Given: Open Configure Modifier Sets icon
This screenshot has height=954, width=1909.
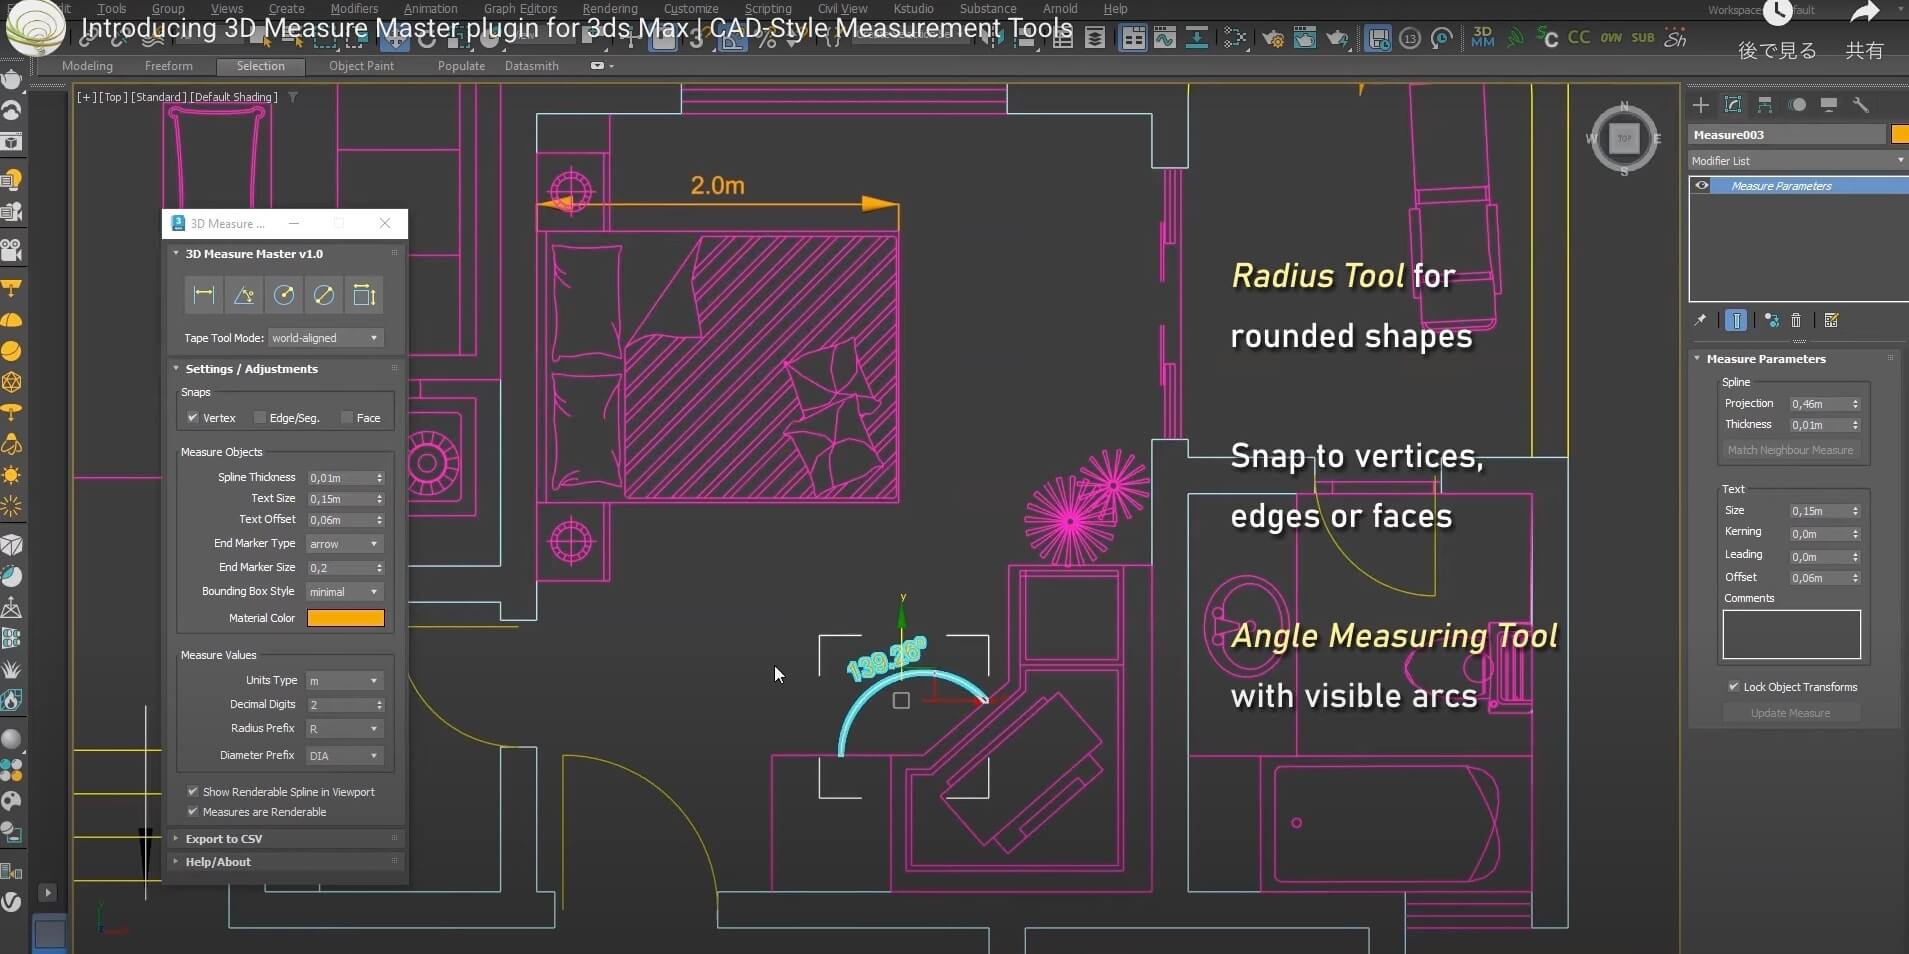Looking at the screenshot, I should click(1832, 320).
